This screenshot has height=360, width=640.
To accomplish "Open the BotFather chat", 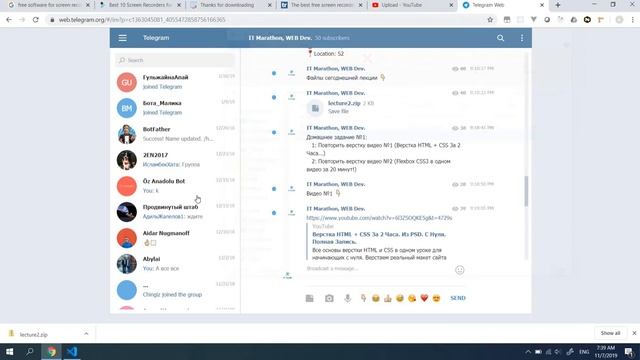I will coord(175,134).
